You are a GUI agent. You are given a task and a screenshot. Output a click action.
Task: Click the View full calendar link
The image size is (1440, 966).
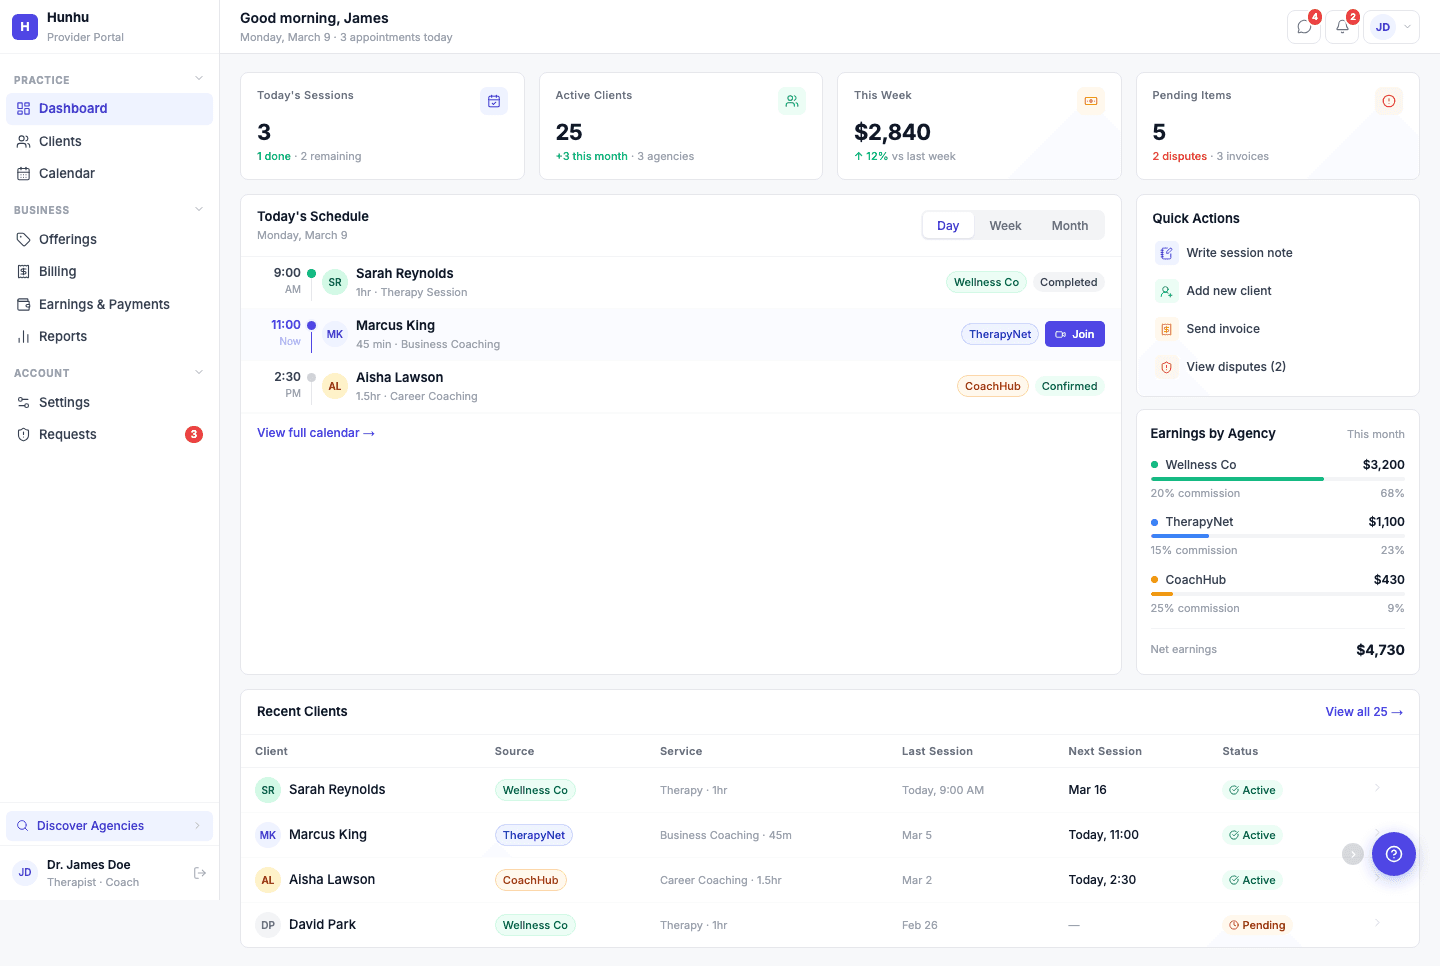point(316,432)
